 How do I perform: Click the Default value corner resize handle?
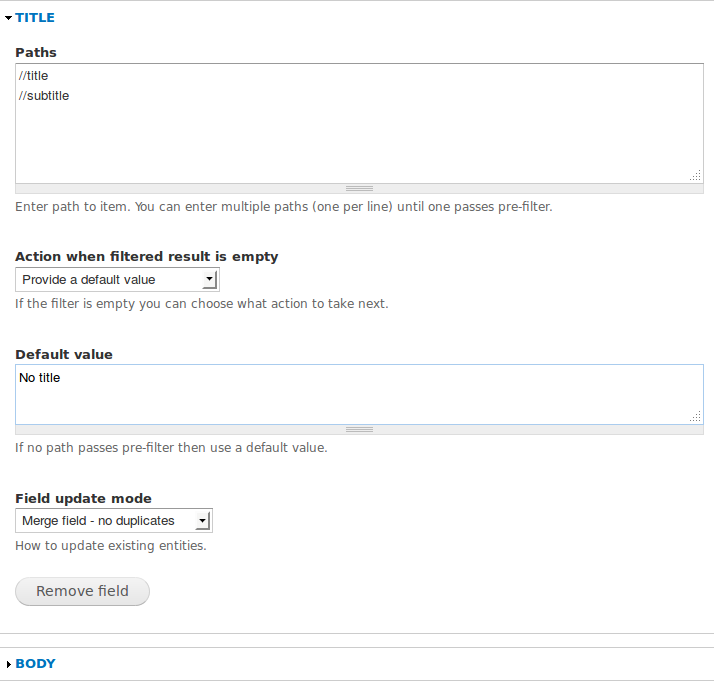click(695, 417)
